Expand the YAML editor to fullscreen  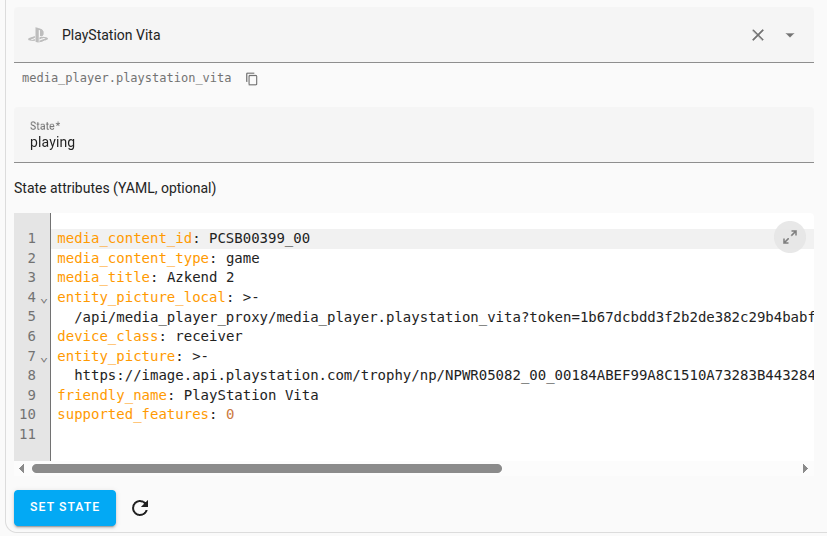pyautogui.click(x=790, y=237)
